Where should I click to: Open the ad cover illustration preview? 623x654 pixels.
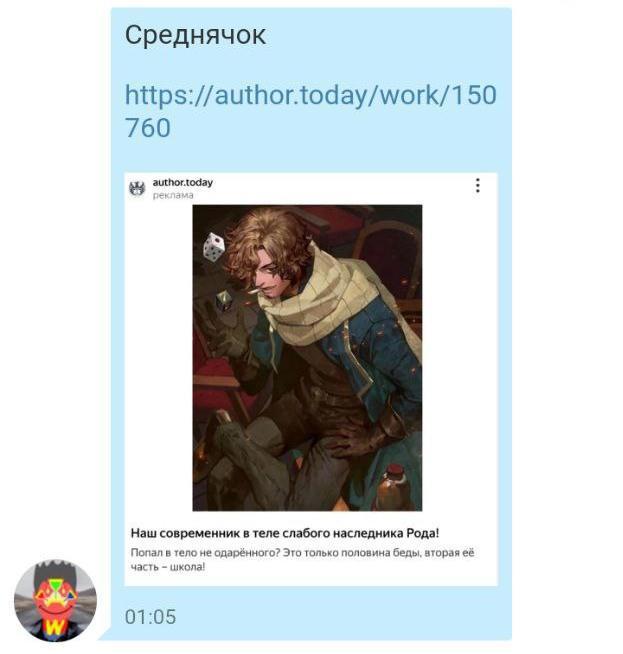pyautogui.click(x=307, y=357)
